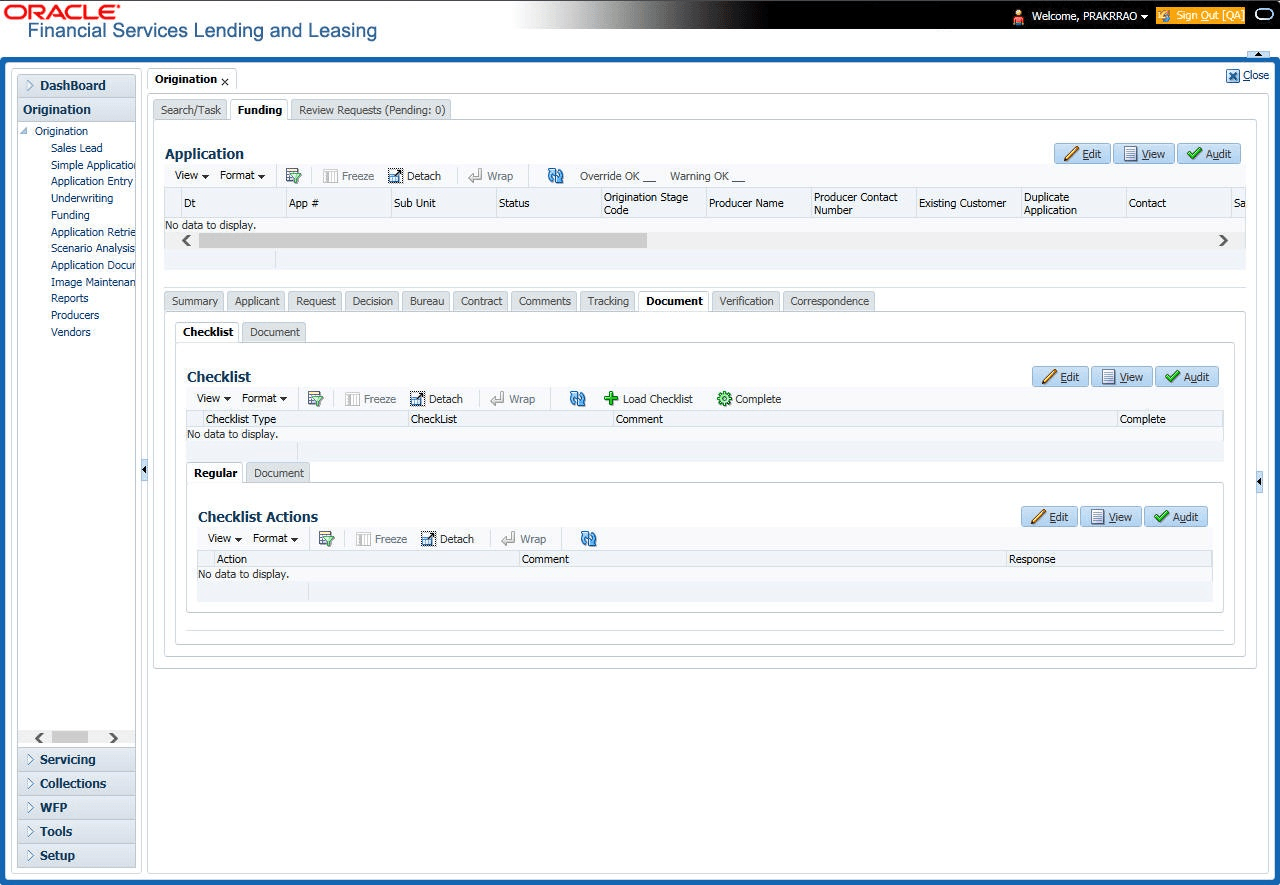The image size is (1280, 885).
Task: Open the Verification tab
Action: (747, 301)
